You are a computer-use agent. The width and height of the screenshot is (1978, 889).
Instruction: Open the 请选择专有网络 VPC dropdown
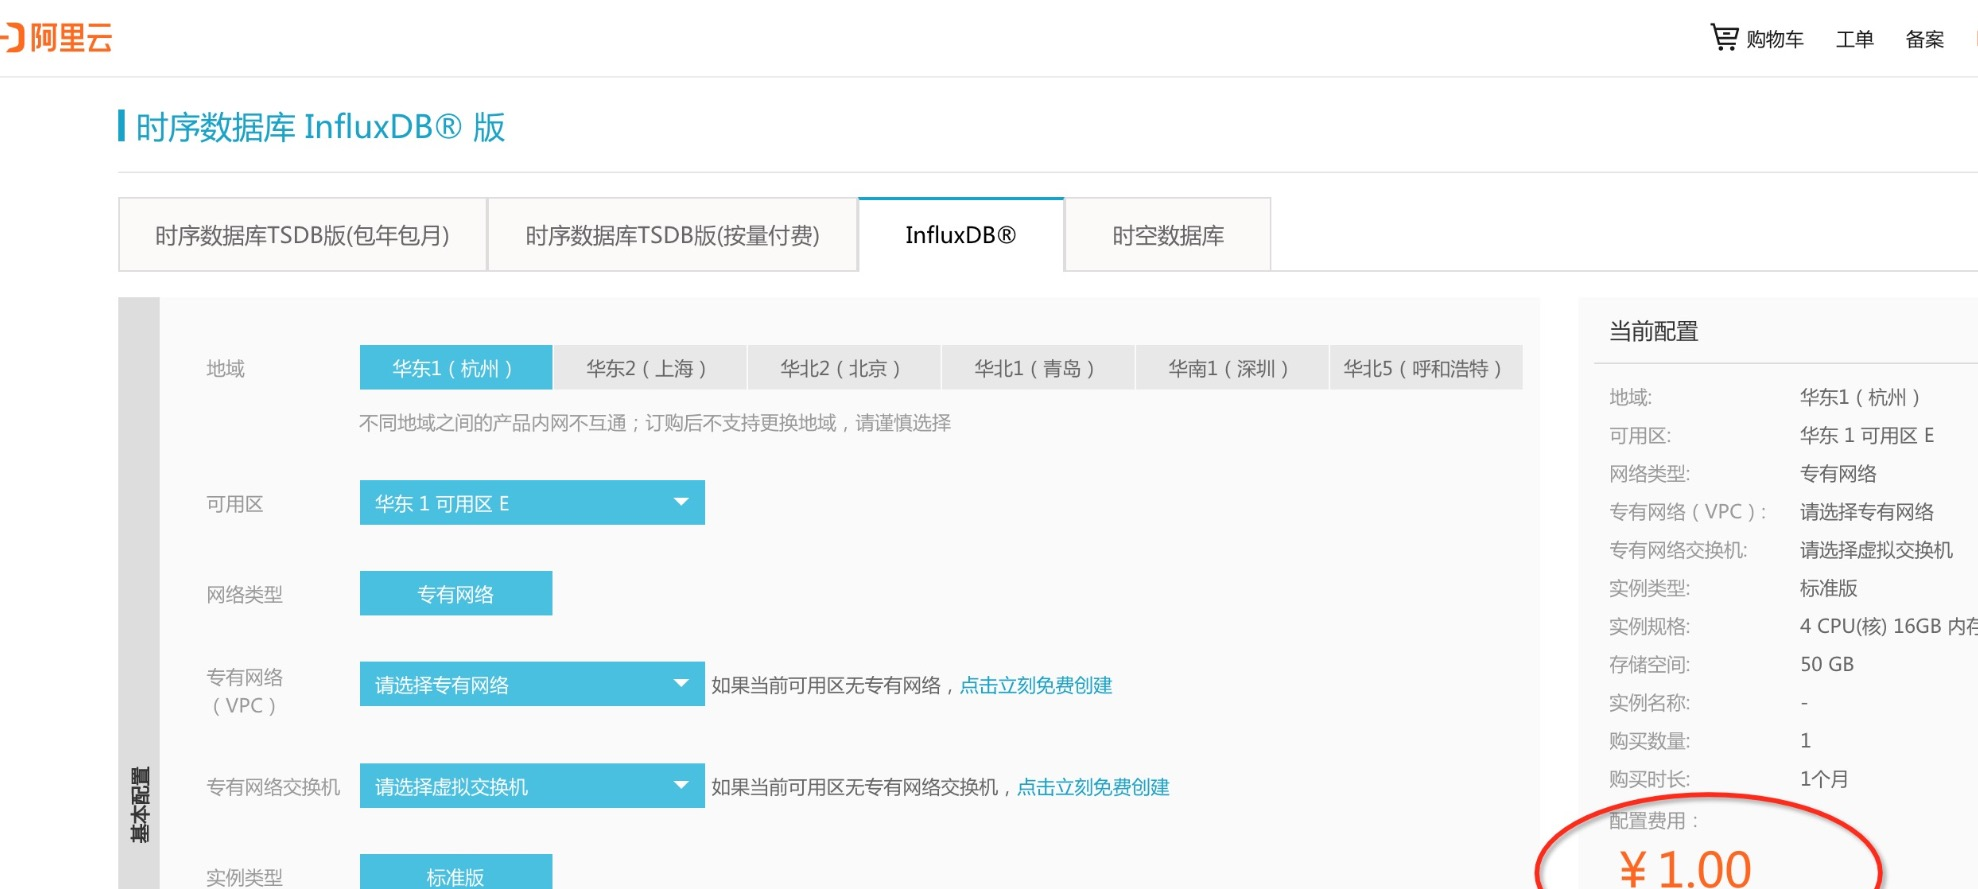[532, 684]
